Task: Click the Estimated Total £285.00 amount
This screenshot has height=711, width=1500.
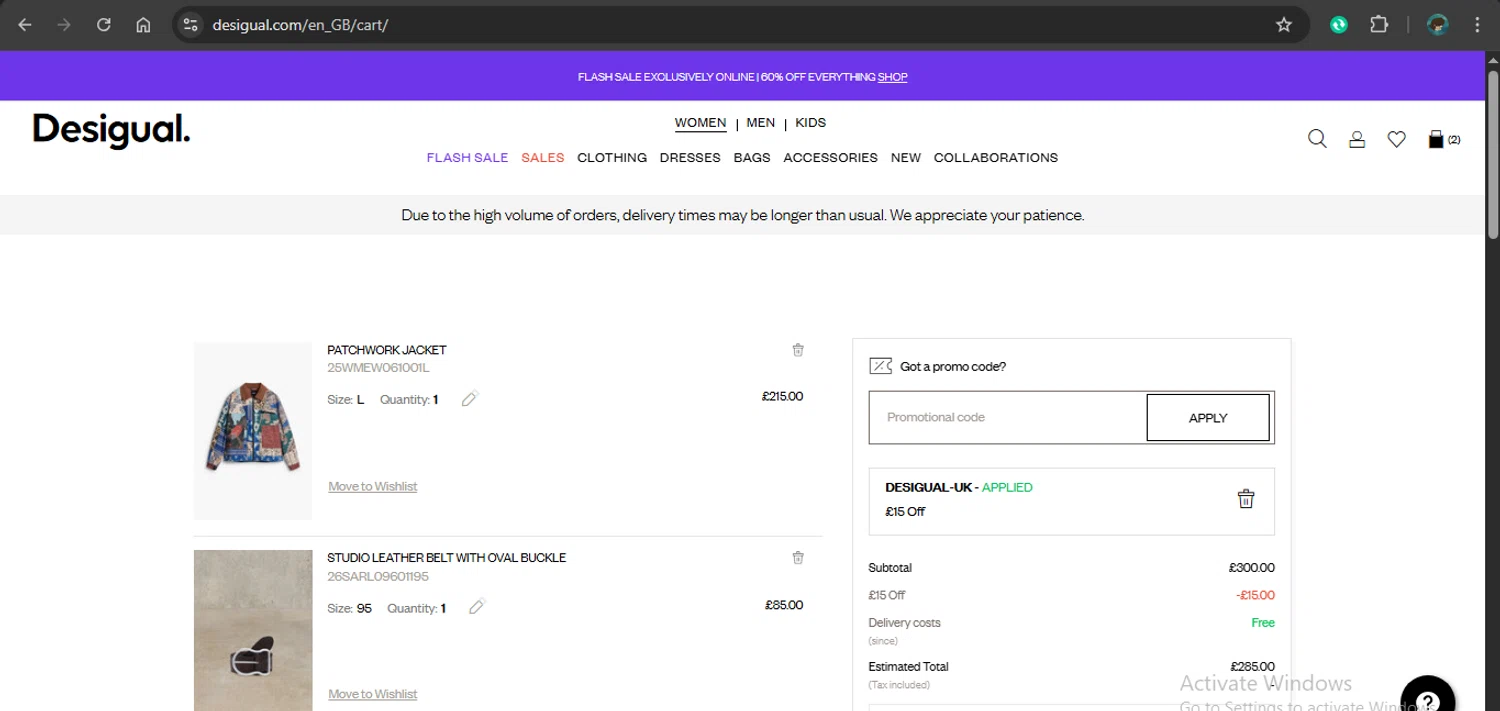Action: [1253, 667]
